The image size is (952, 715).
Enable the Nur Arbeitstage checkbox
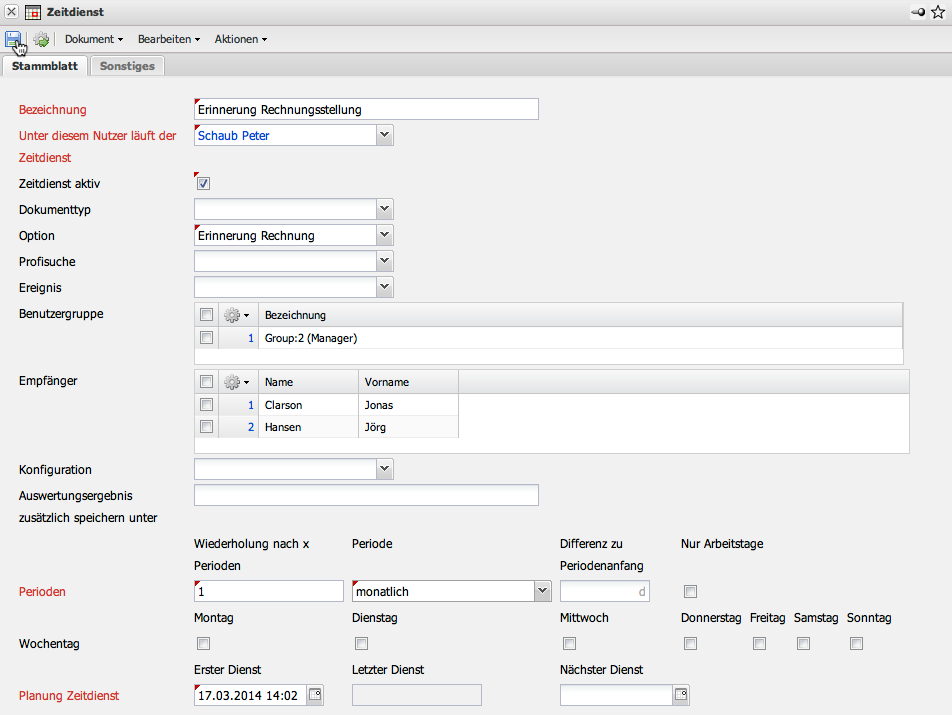[x=690, y=592]
